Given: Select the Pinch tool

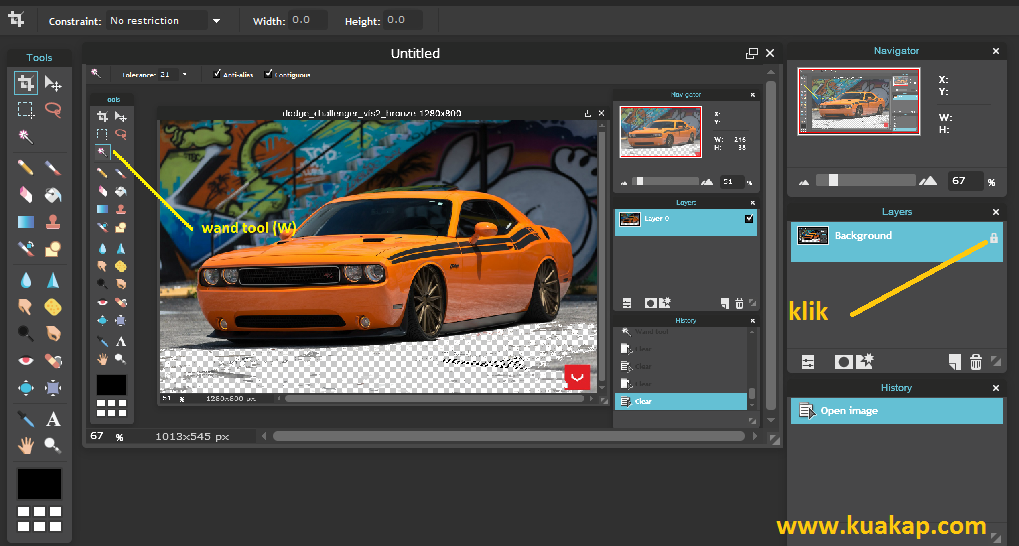Looking at the screenshot, I should (53, 388).
